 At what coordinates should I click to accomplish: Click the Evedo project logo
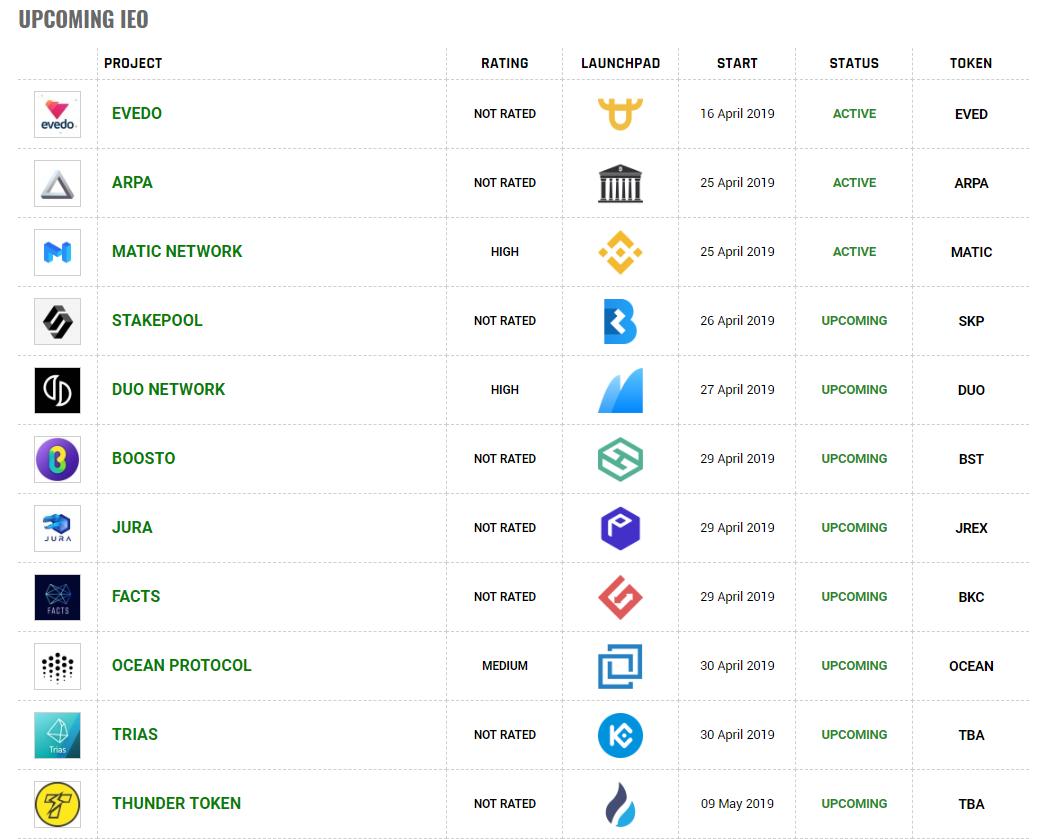[57, 114]
